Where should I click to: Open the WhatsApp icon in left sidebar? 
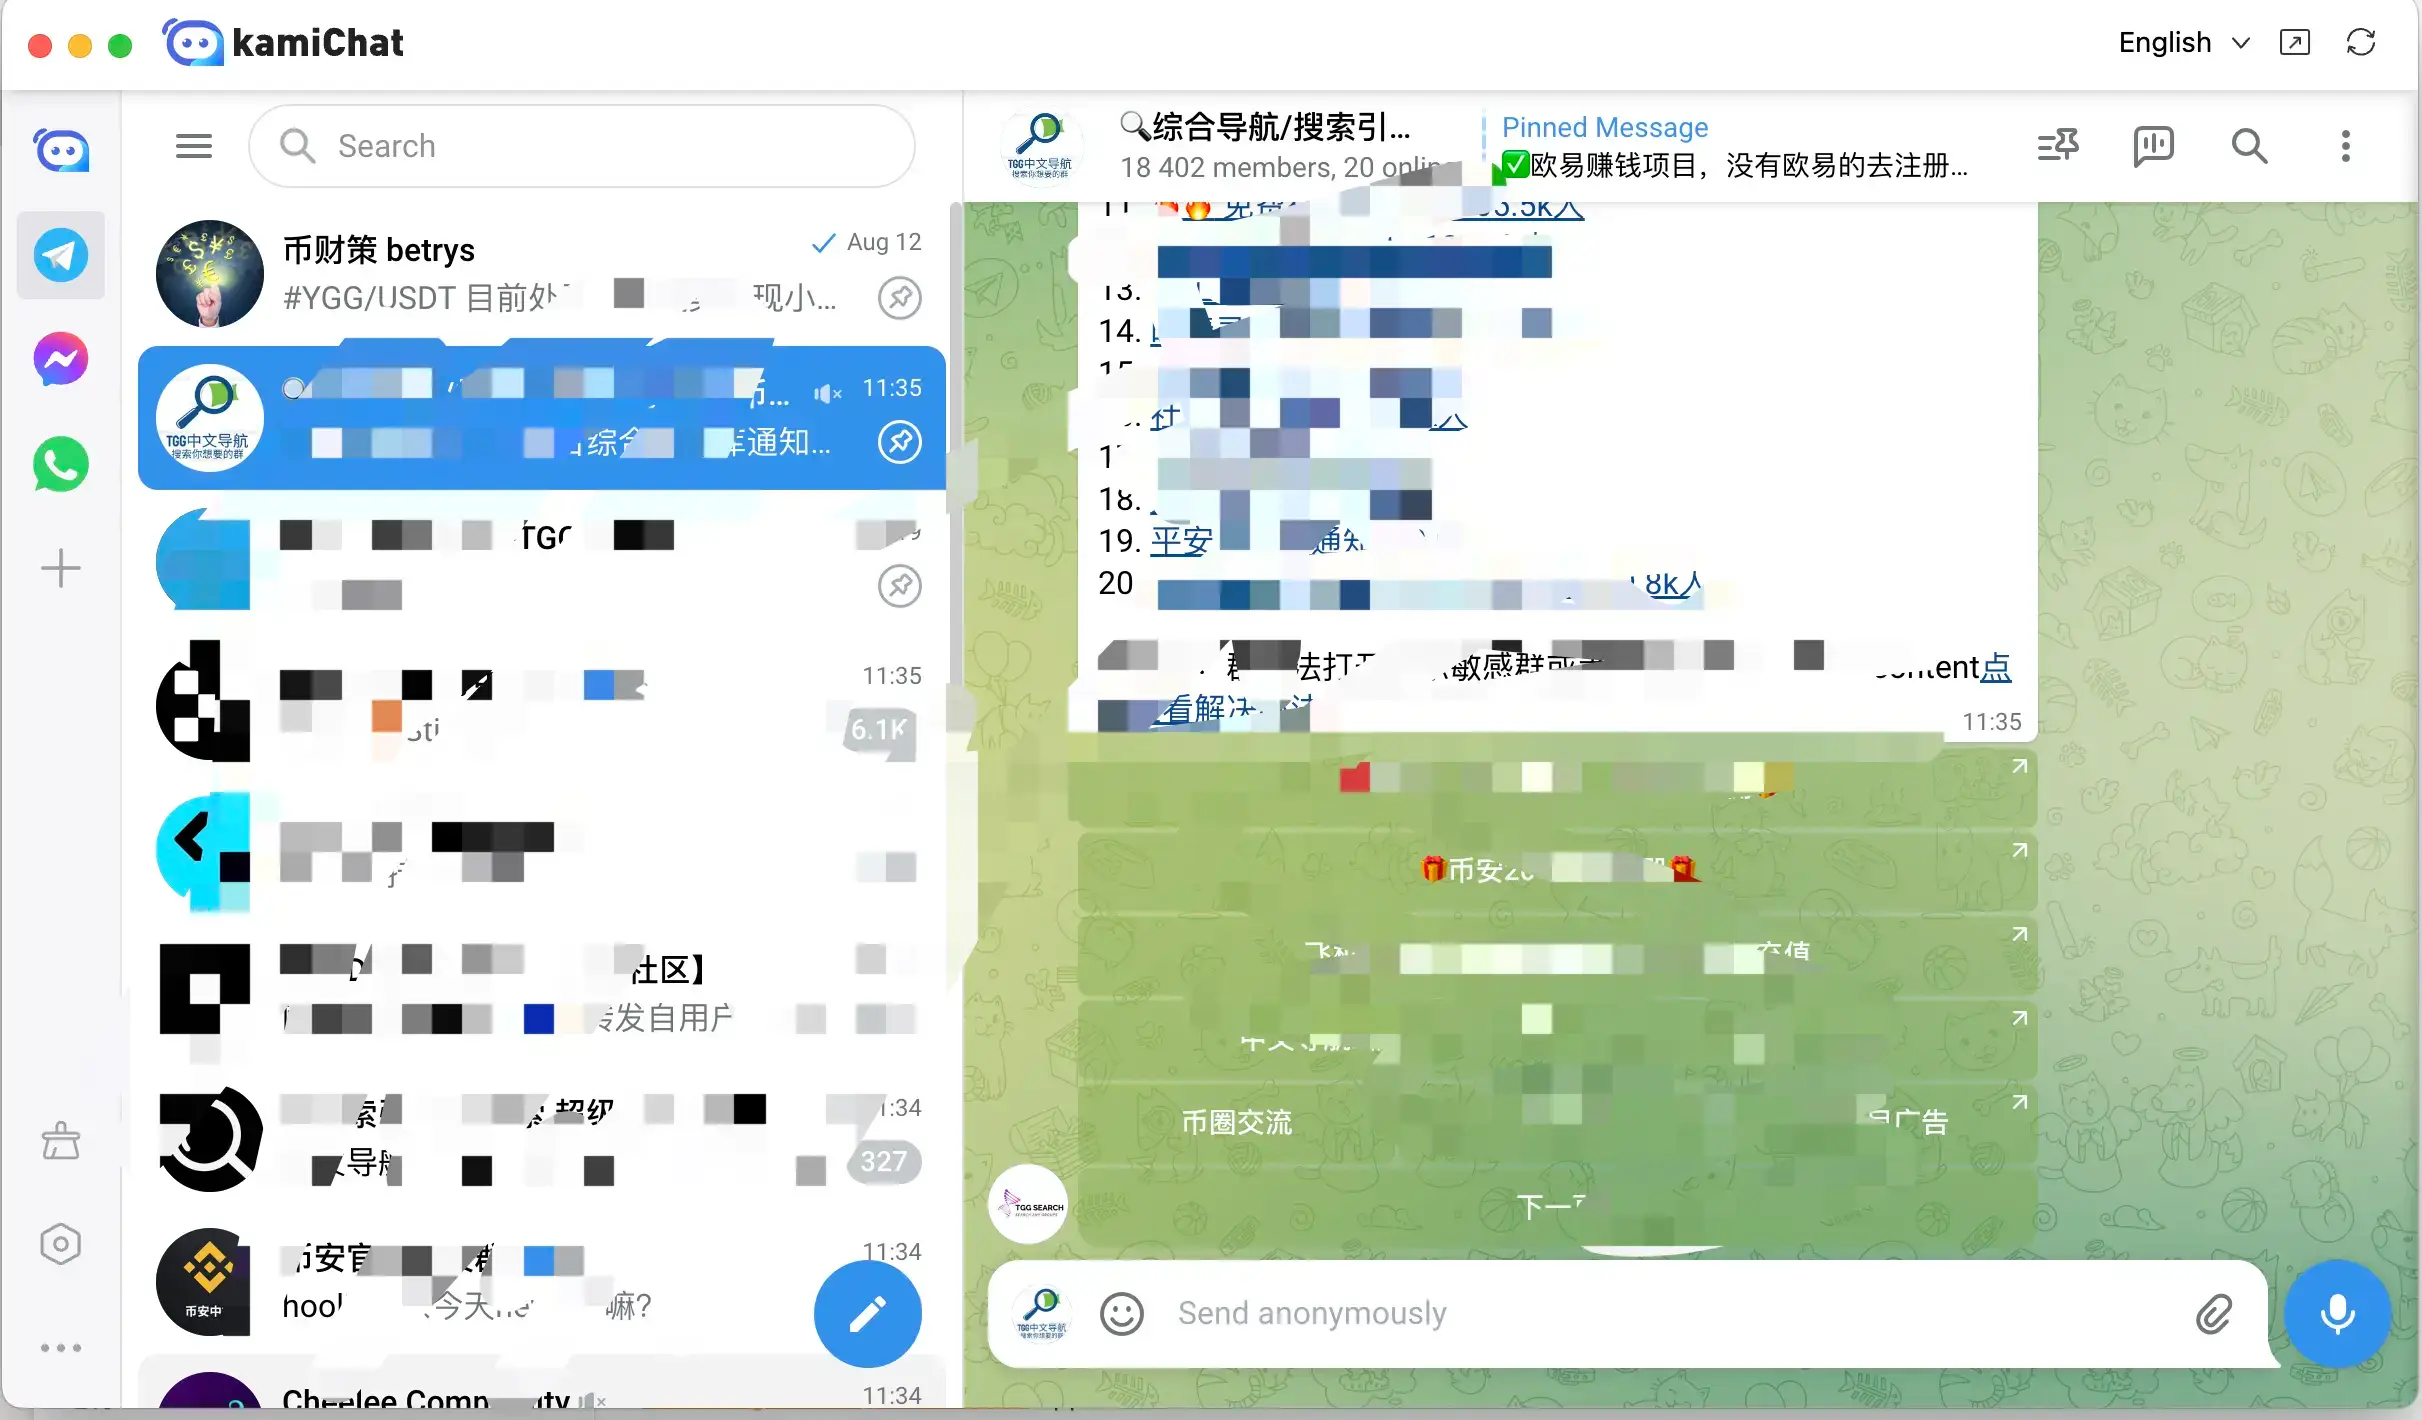coord(59,462)
